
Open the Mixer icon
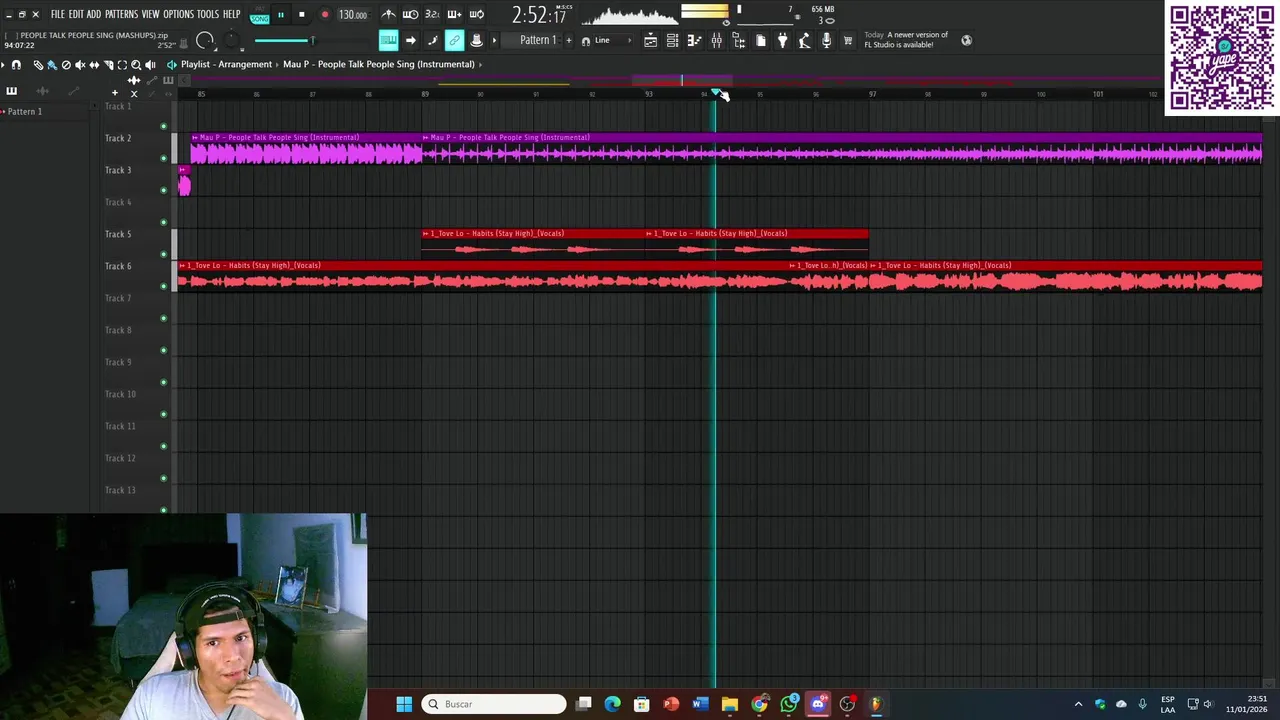pyautogui.click(x=716, y=40)
